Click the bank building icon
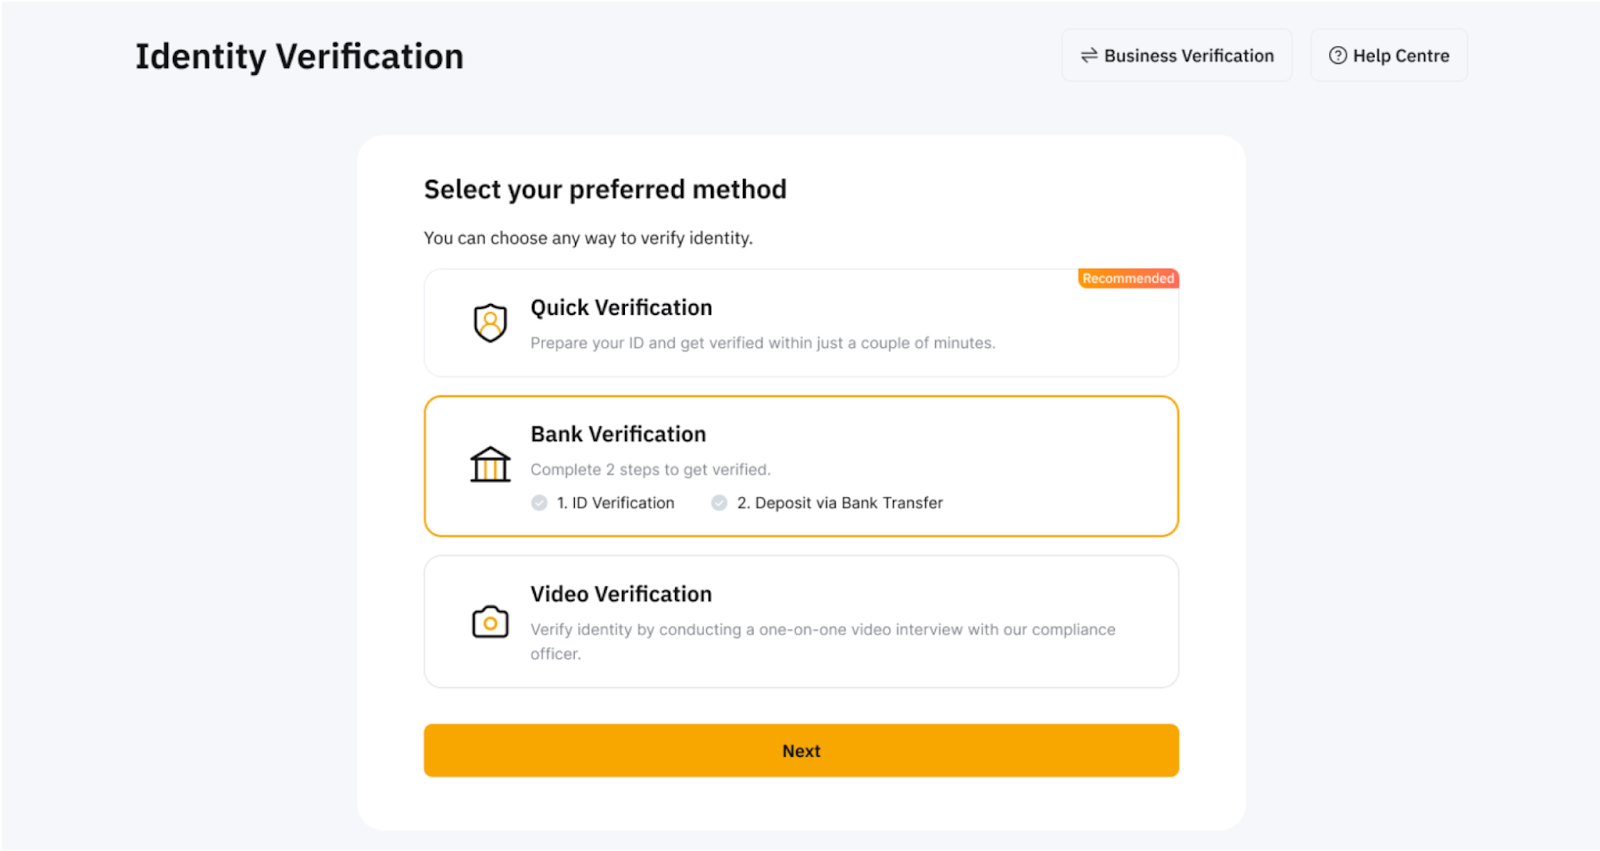The image size is (1600, 851). pos(490,465)
